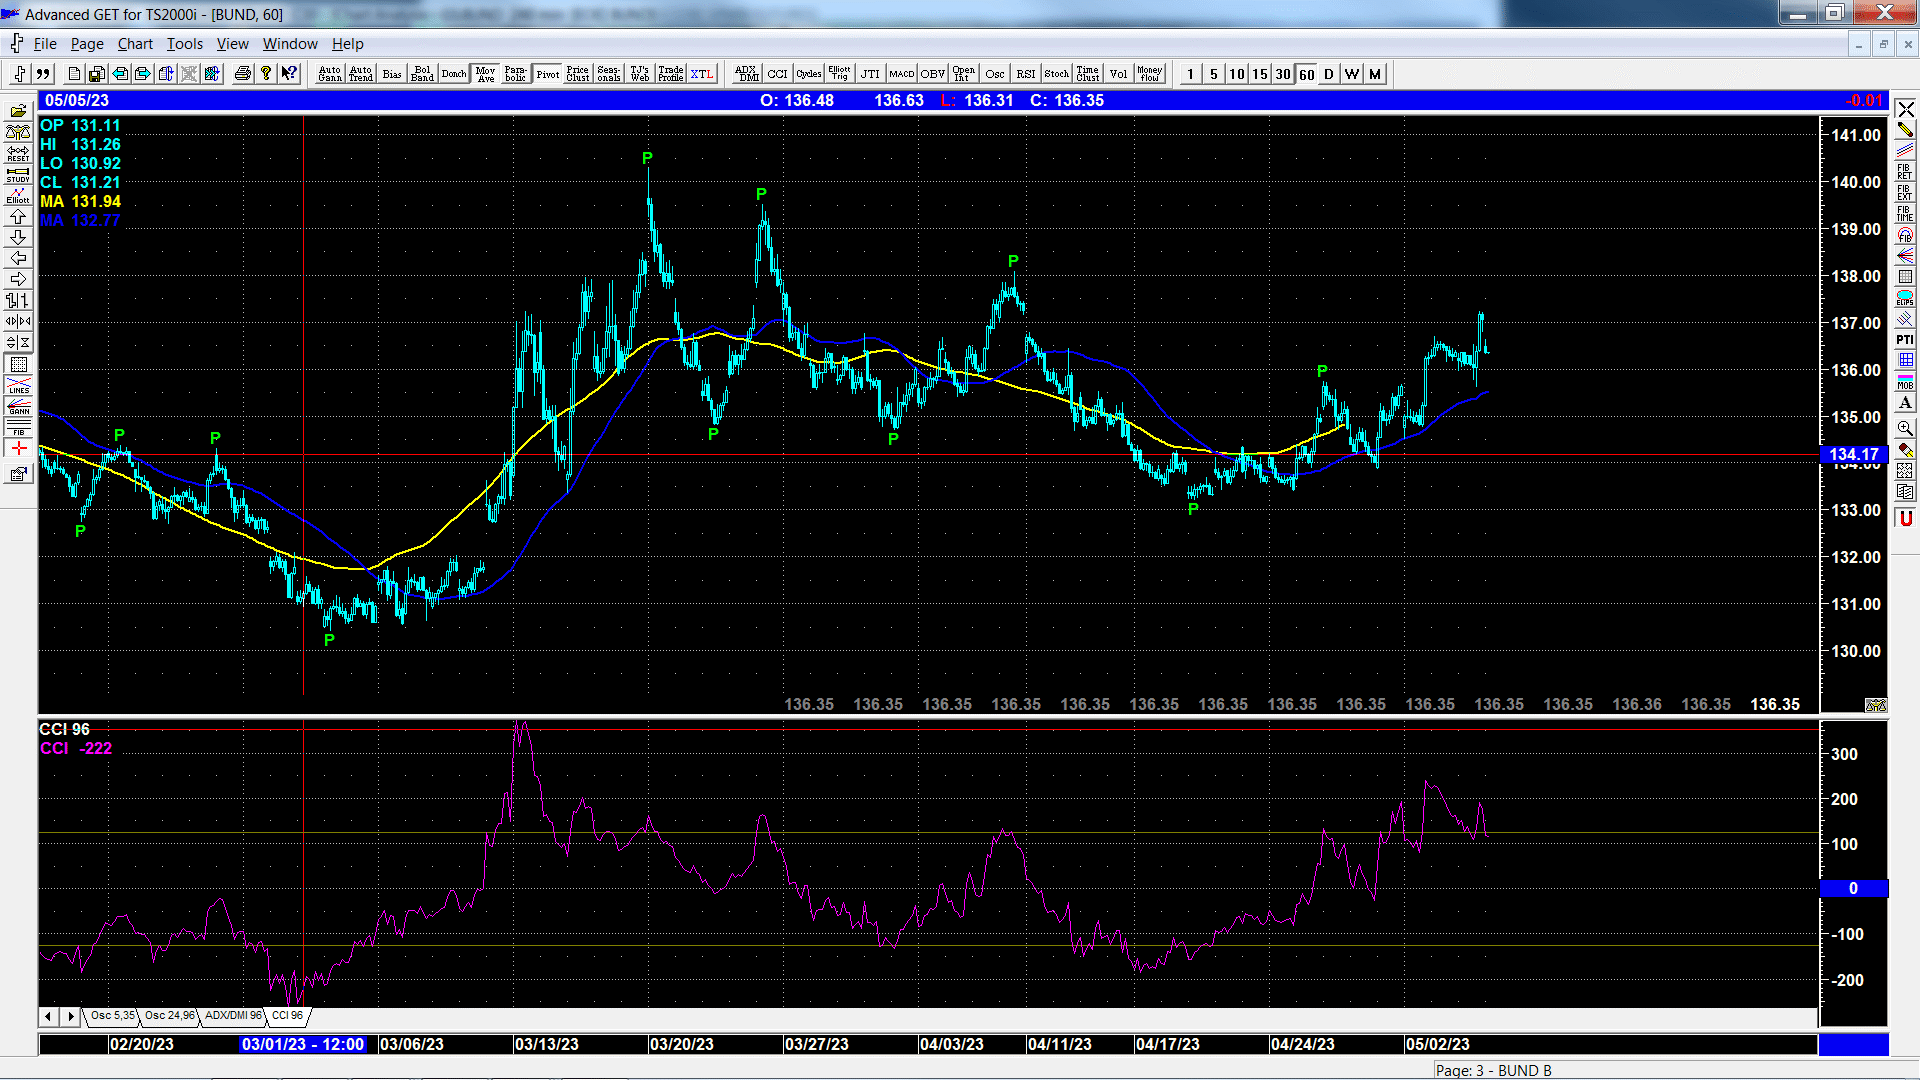Switch to Osc 5,35 tab
This screenshot has width=1920, height=1080.
(112, 1016)
